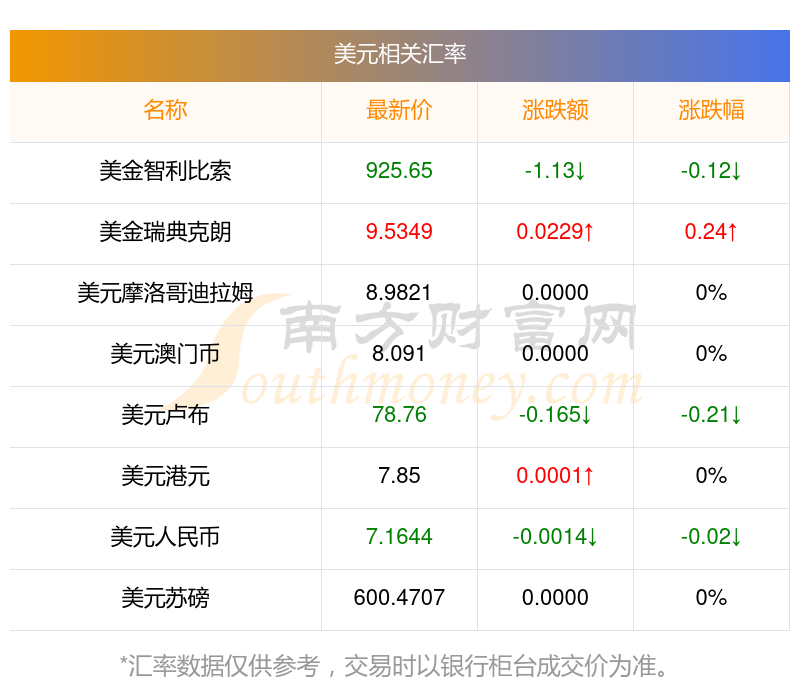Click the change value -0.165↓

(555, 414)
